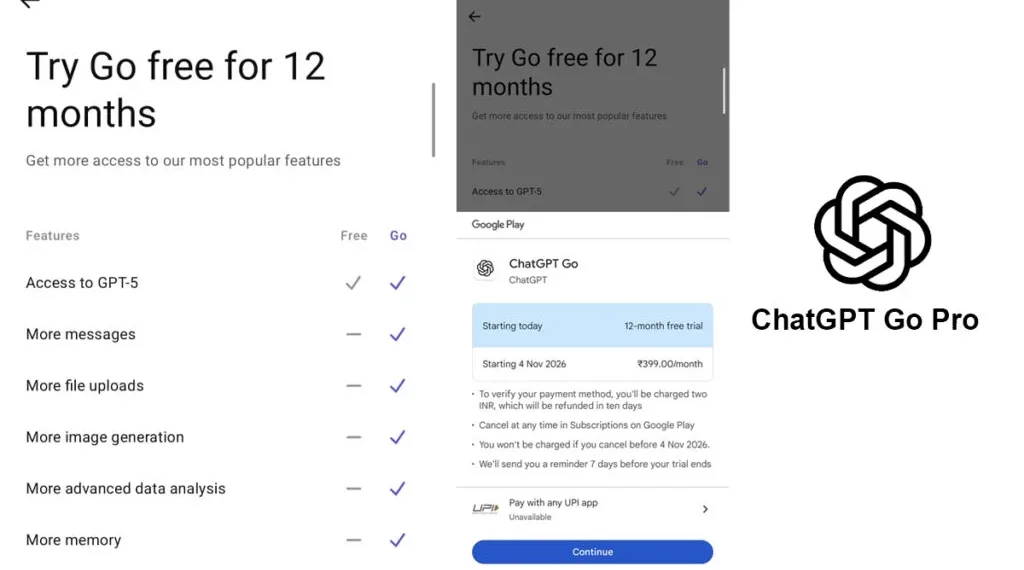This screenshot has height=570, width=1024.
Task: Click the Free column checkmark for Access to GPT-5
Action: pos(353,283)
